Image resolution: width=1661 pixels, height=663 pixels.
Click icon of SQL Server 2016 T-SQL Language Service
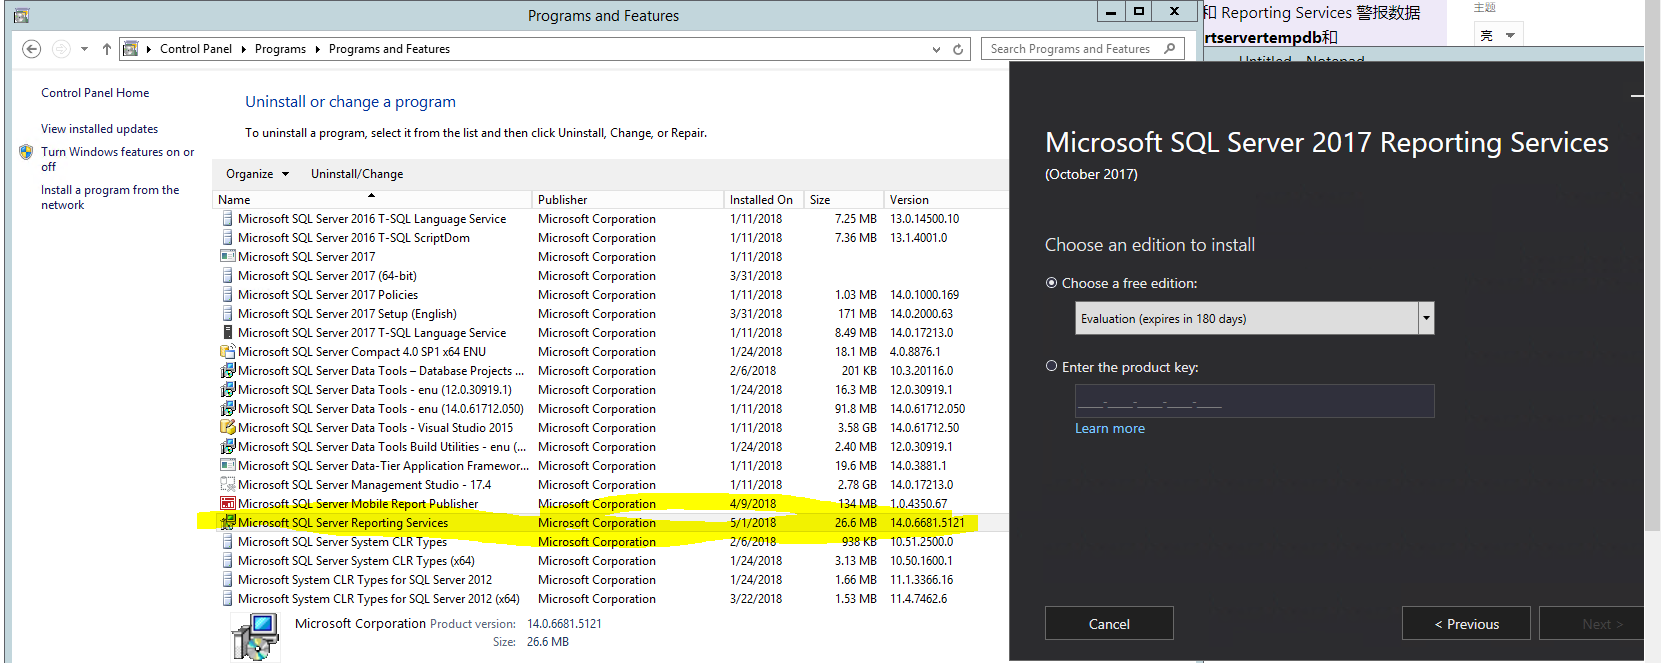coord(228,218)
